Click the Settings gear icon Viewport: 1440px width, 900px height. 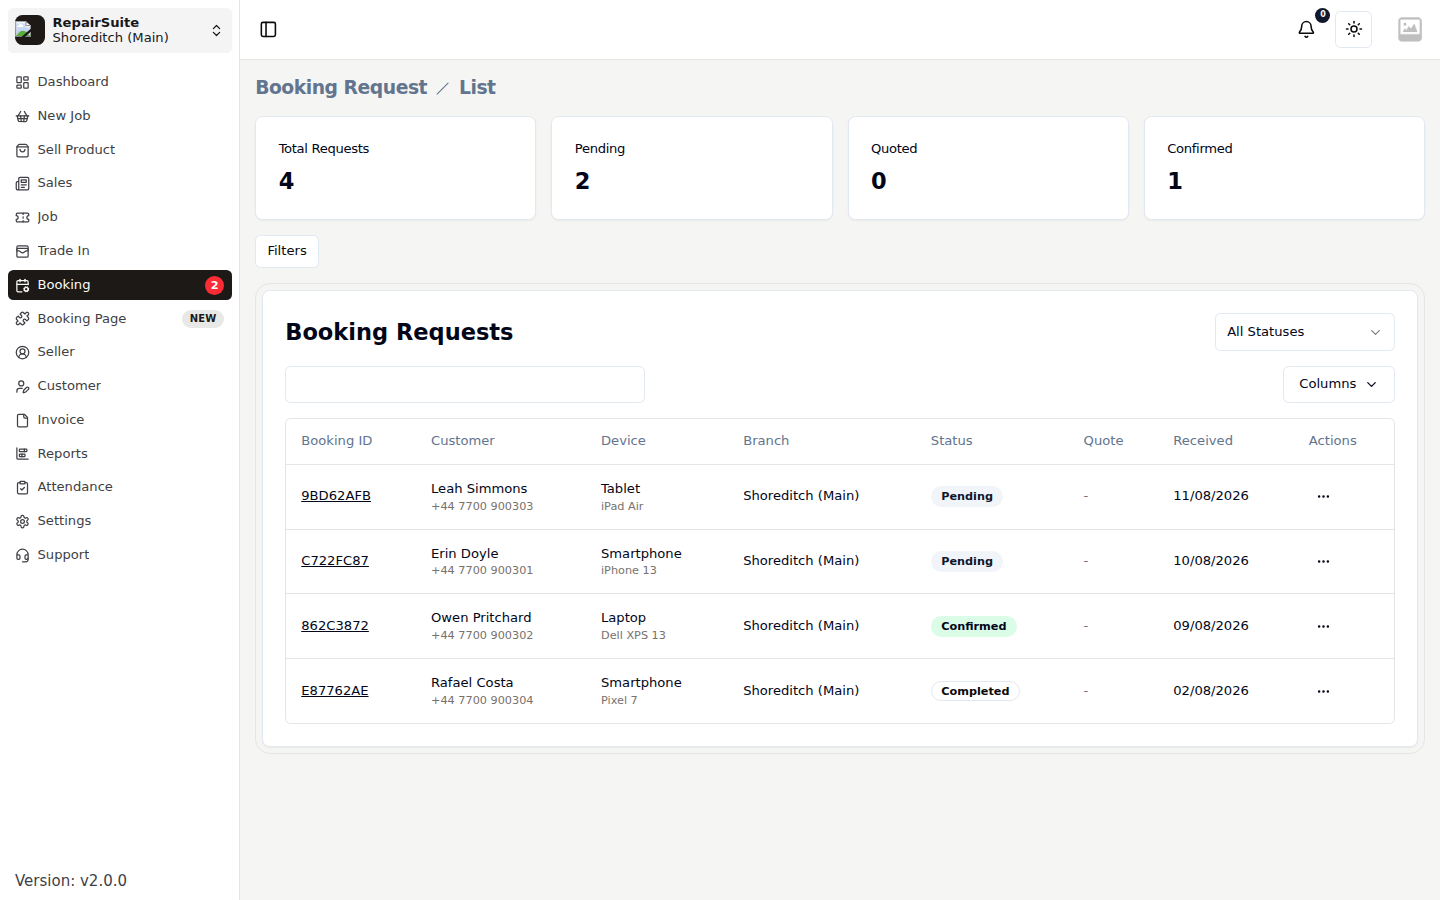coord(22,521)
